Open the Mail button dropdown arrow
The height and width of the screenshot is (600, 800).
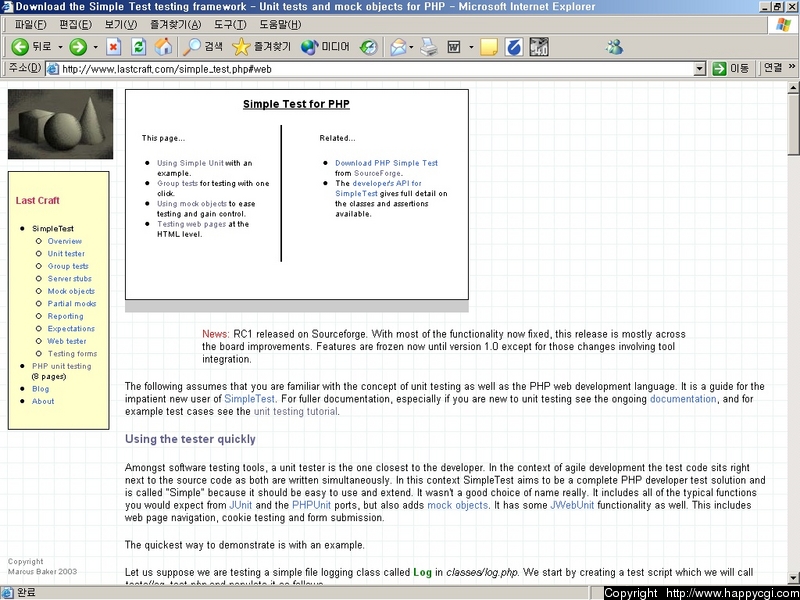(x=411, y=47)
